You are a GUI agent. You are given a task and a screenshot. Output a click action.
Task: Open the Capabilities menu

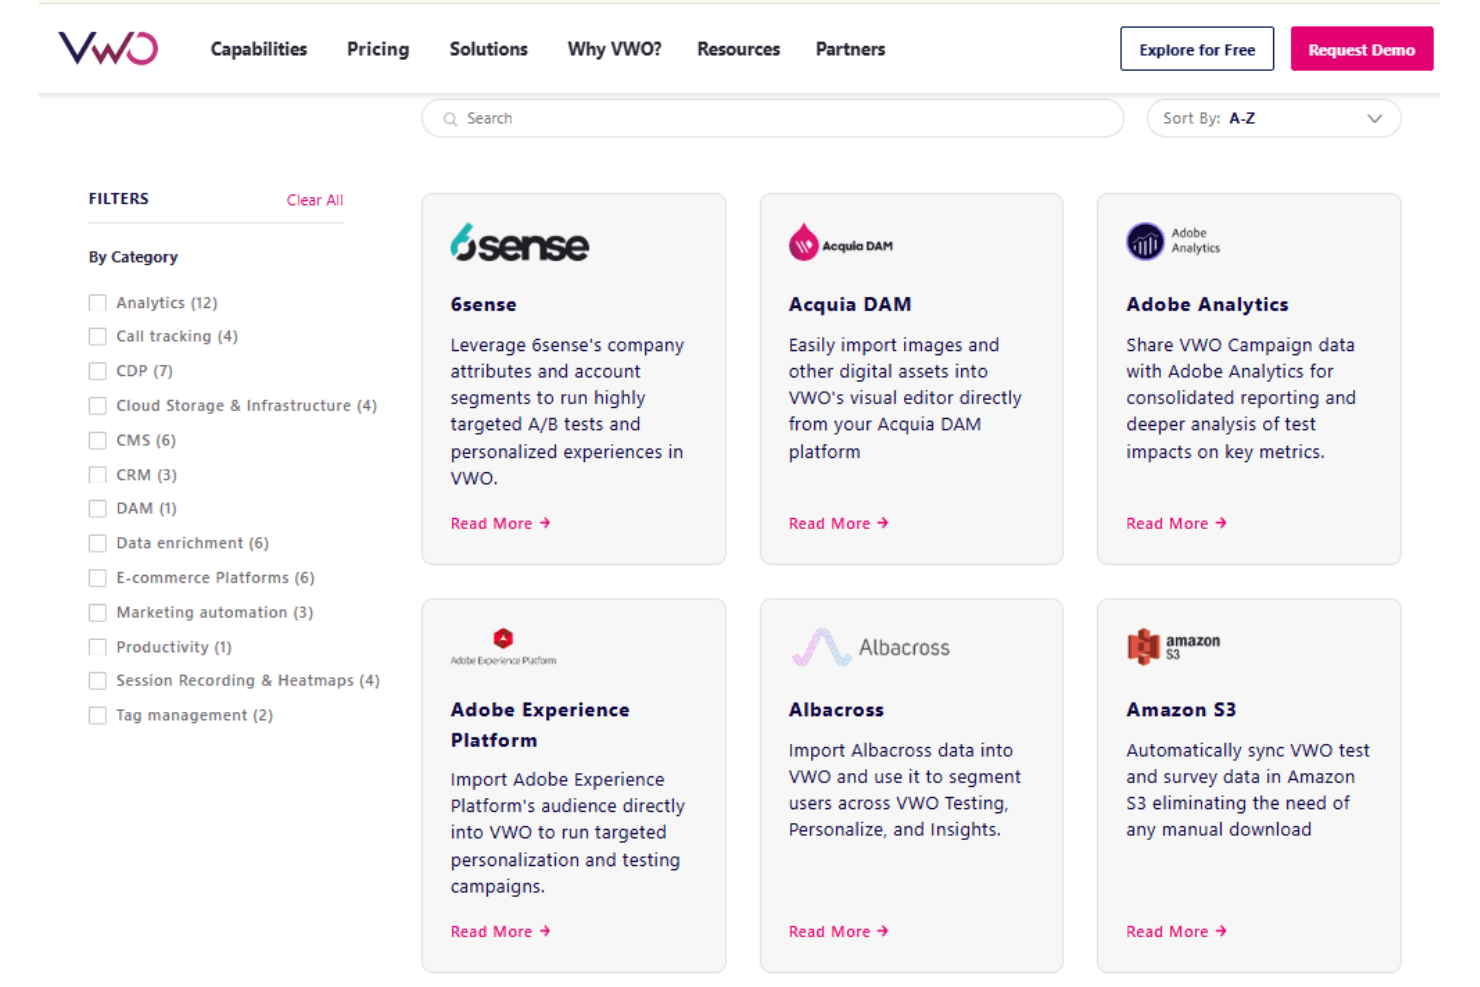coord(259,49)
